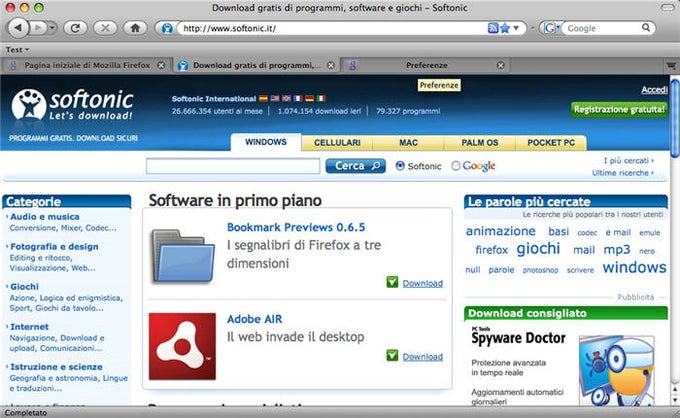
Task: Go back using the back arrow button
Action: point(18,28)
